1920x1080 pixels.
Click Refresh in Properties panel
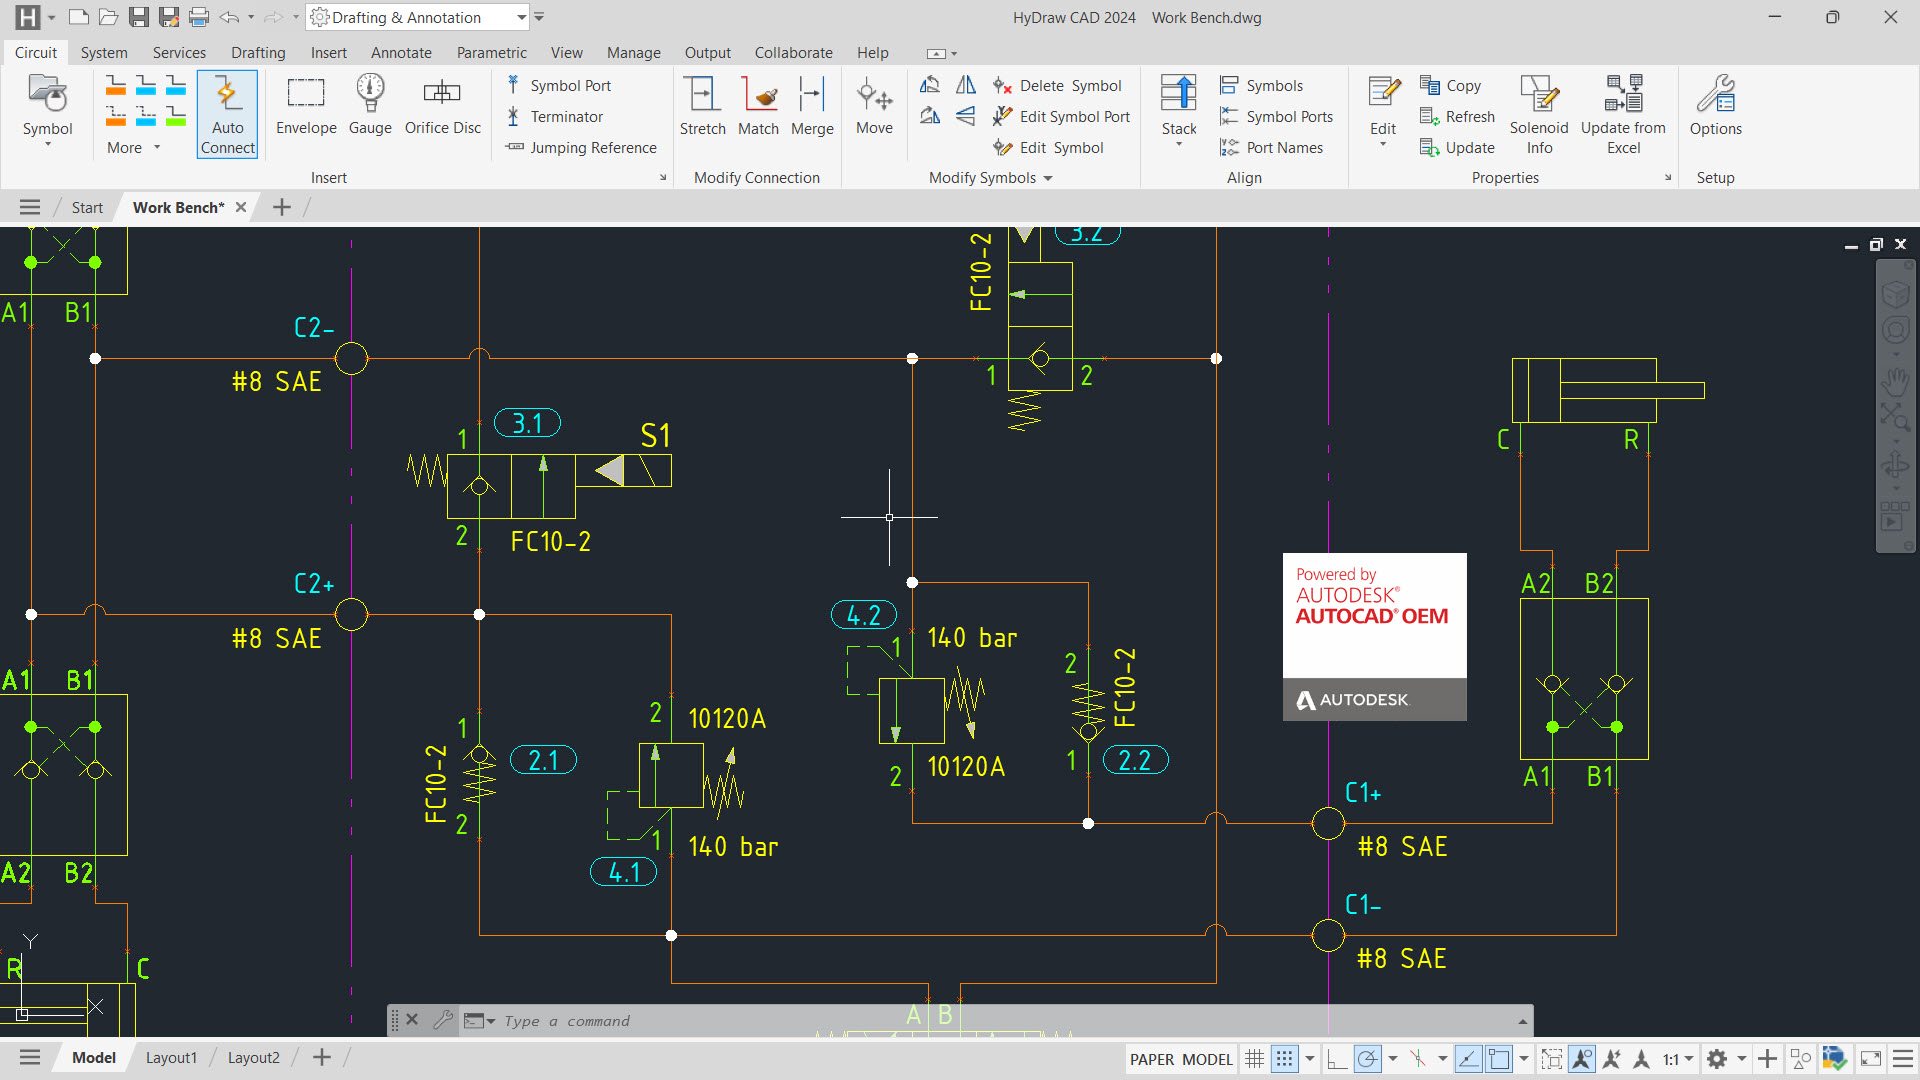[1457, 117]
